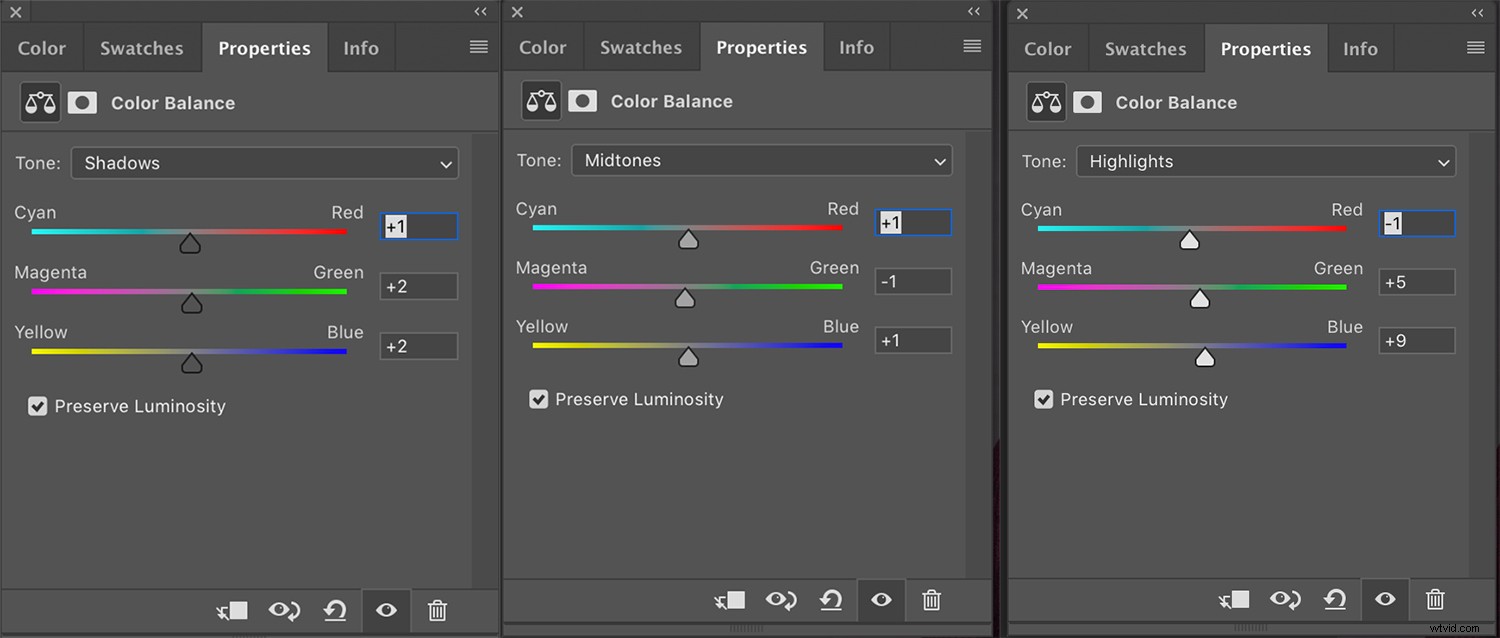Toggle Preserve Luminosity in the Shadows panel
1500x638 pixels.
(38, 406)
